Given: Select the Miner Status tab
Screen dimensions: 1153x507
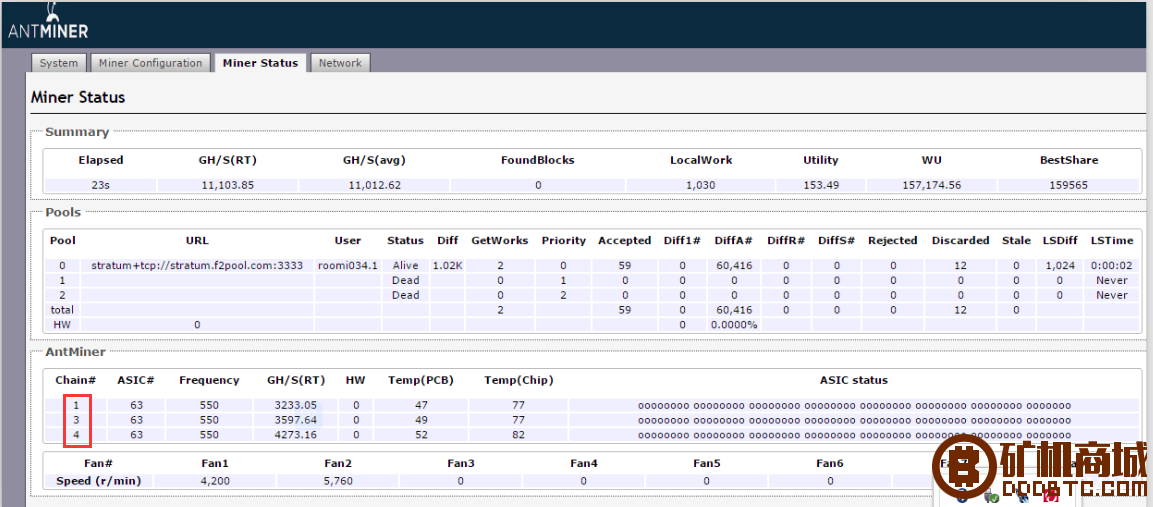Looking at the screenshot, I should [260, 63].
